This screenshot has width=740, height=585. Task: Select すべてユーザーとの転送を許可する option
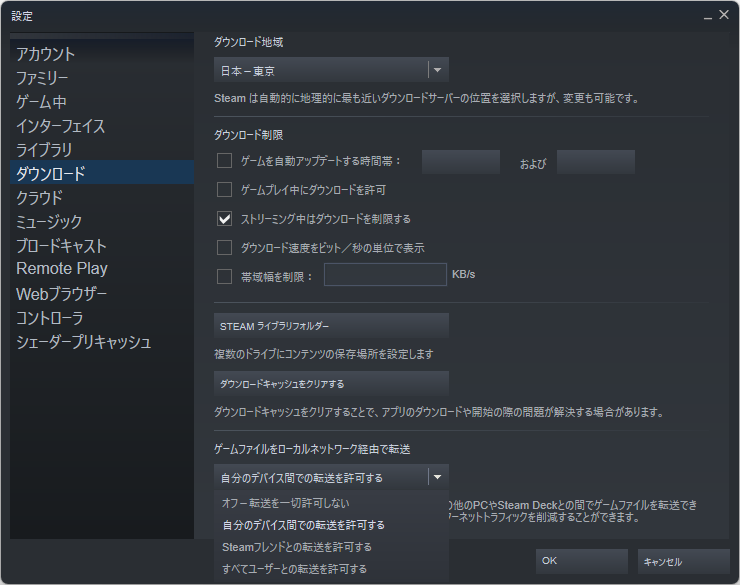click(x=331, y=569)
